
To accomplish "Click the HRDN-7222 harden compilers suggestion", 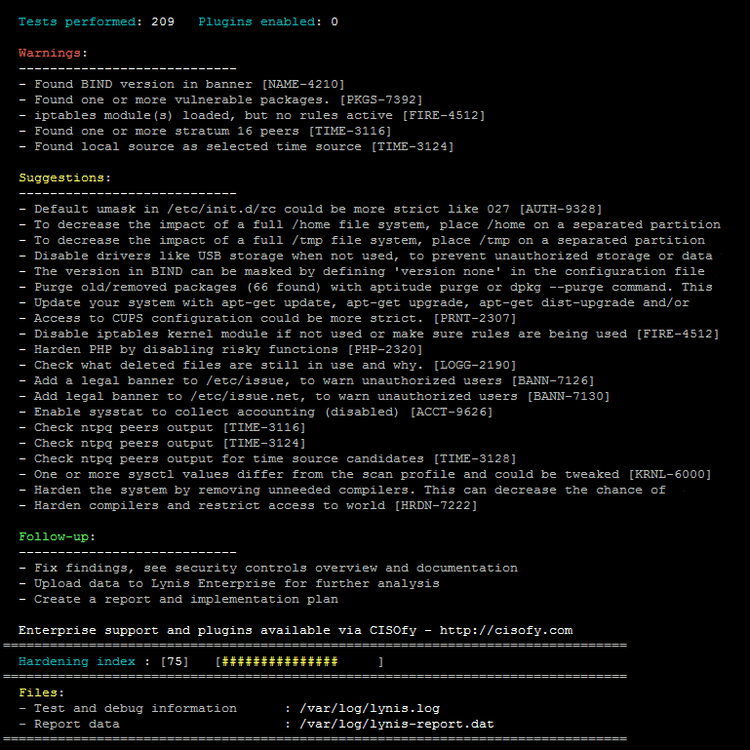I will [248, 506].
